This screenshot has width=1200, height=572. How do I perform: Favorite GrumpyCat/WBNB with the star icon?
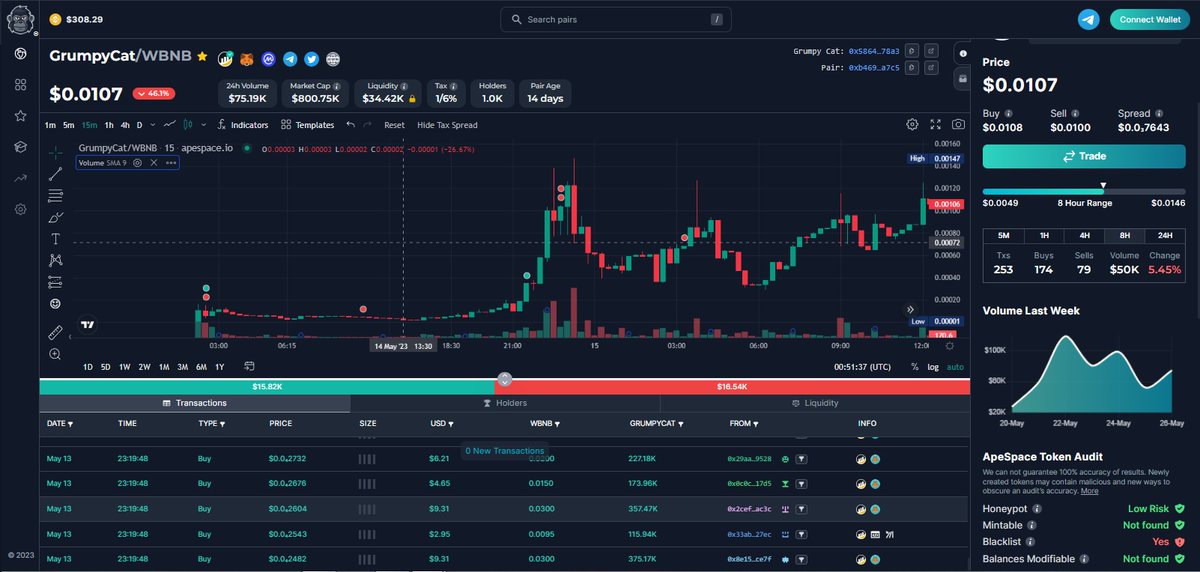[202, 56]
